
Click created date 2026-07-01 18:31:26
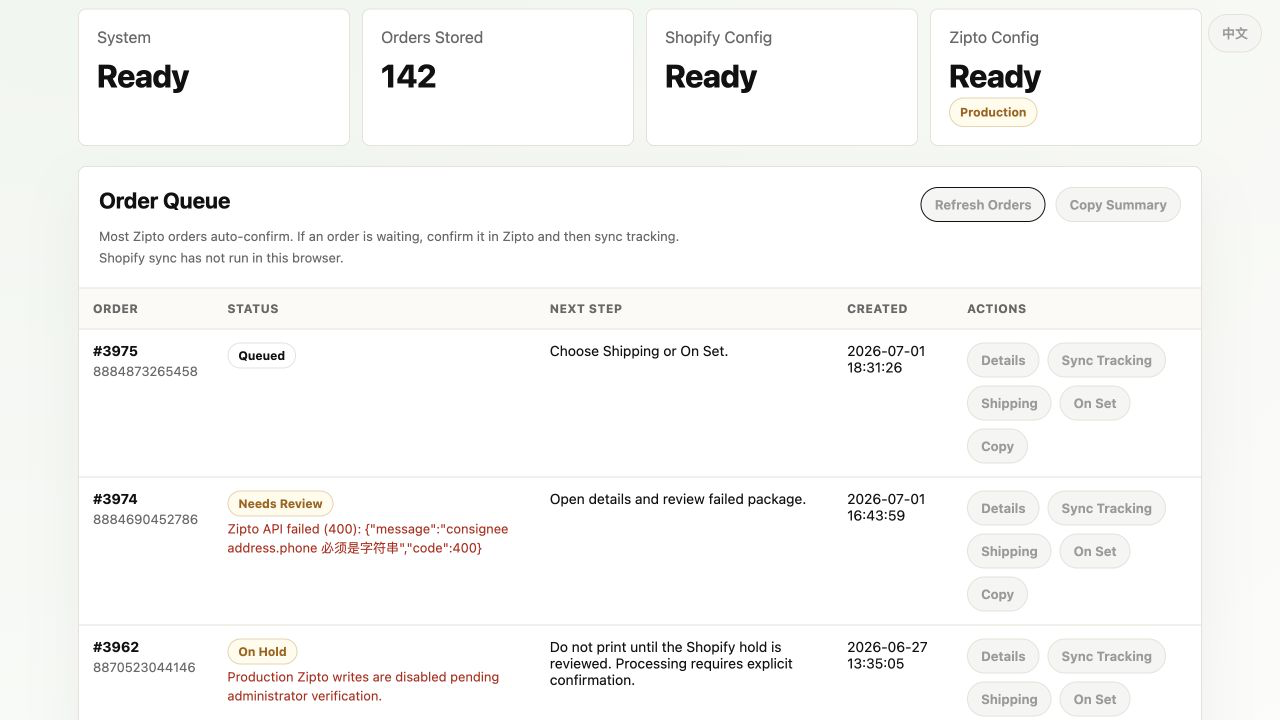click(x=886, y=359)
